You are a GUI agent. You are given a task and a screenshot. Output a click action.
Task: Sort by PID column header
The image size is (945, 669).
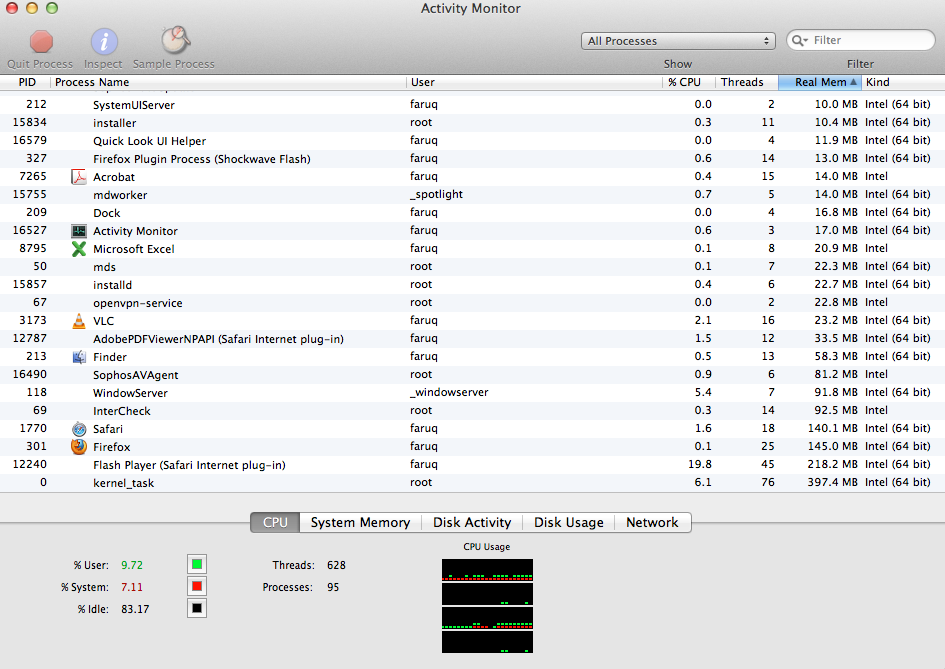pyautogui.click(x=25, y=82)
